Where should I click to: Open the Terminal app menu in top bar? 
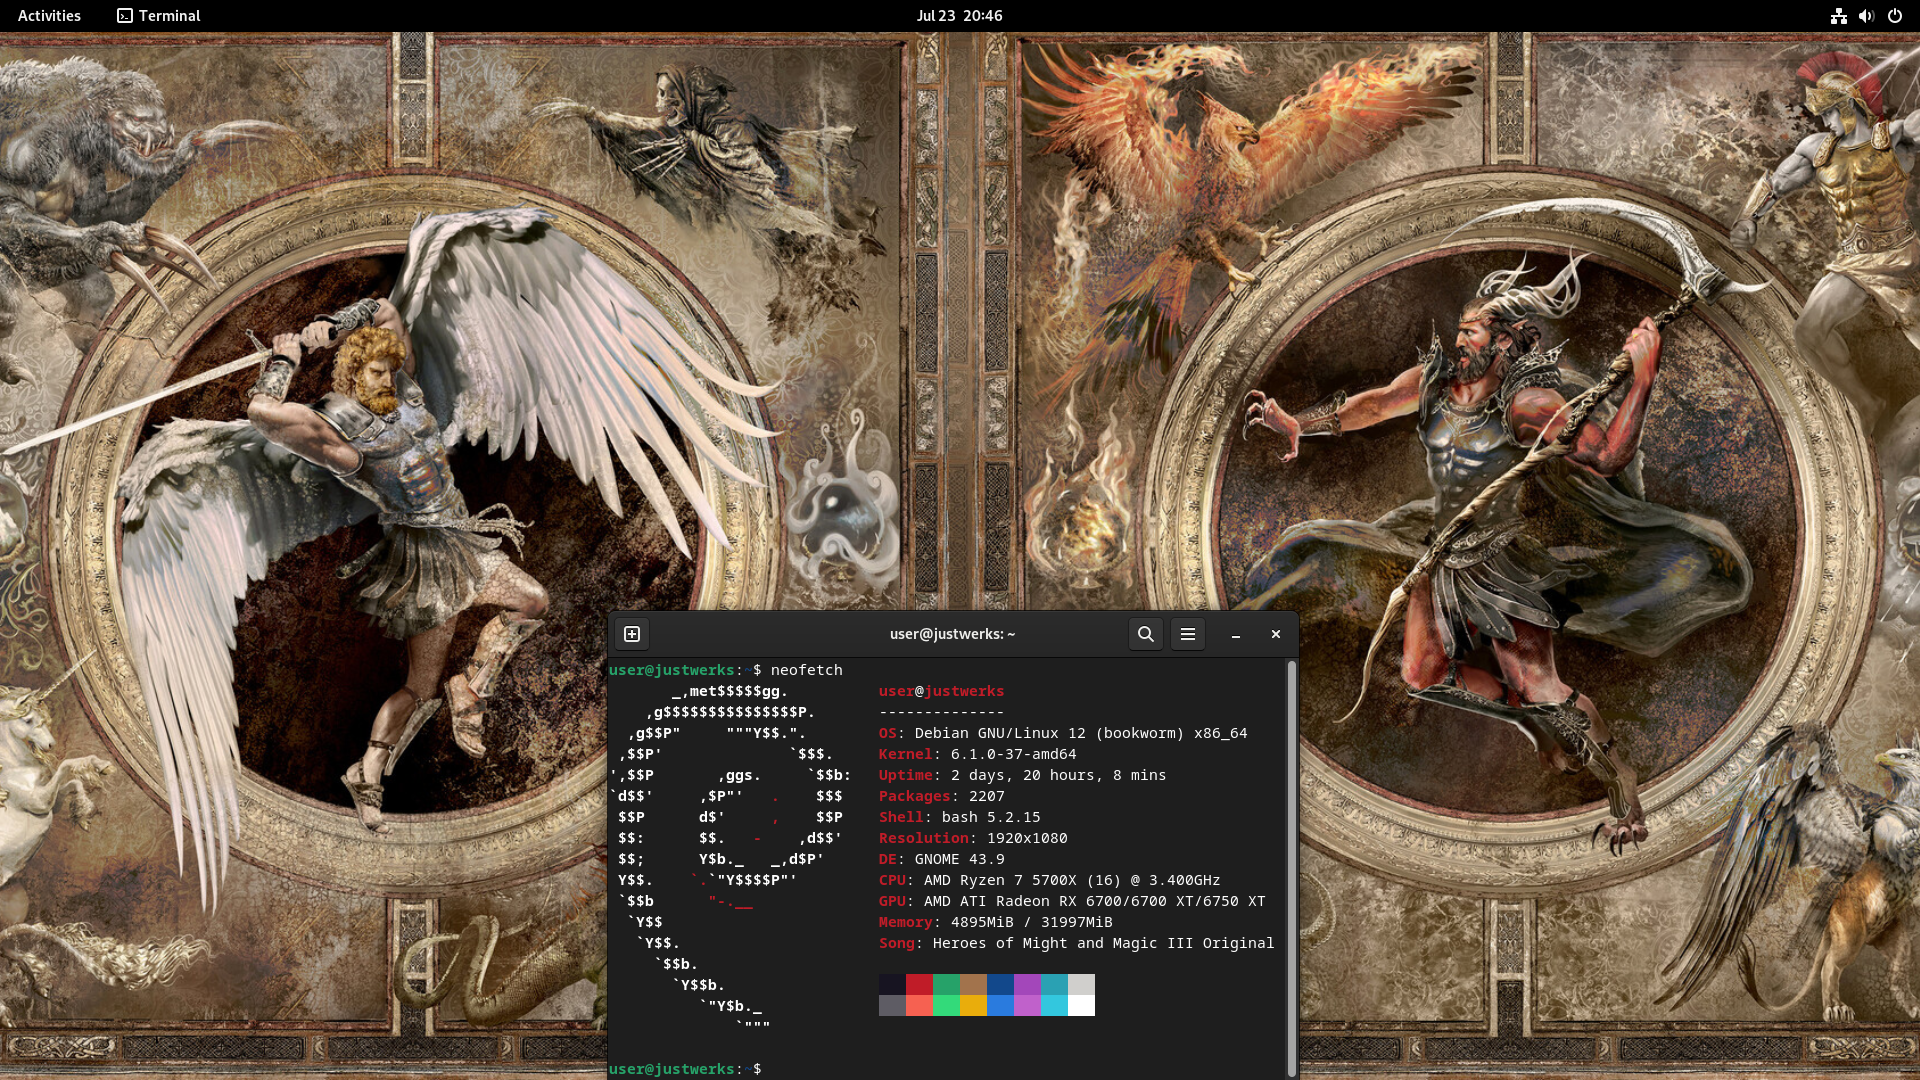[159, 16]
